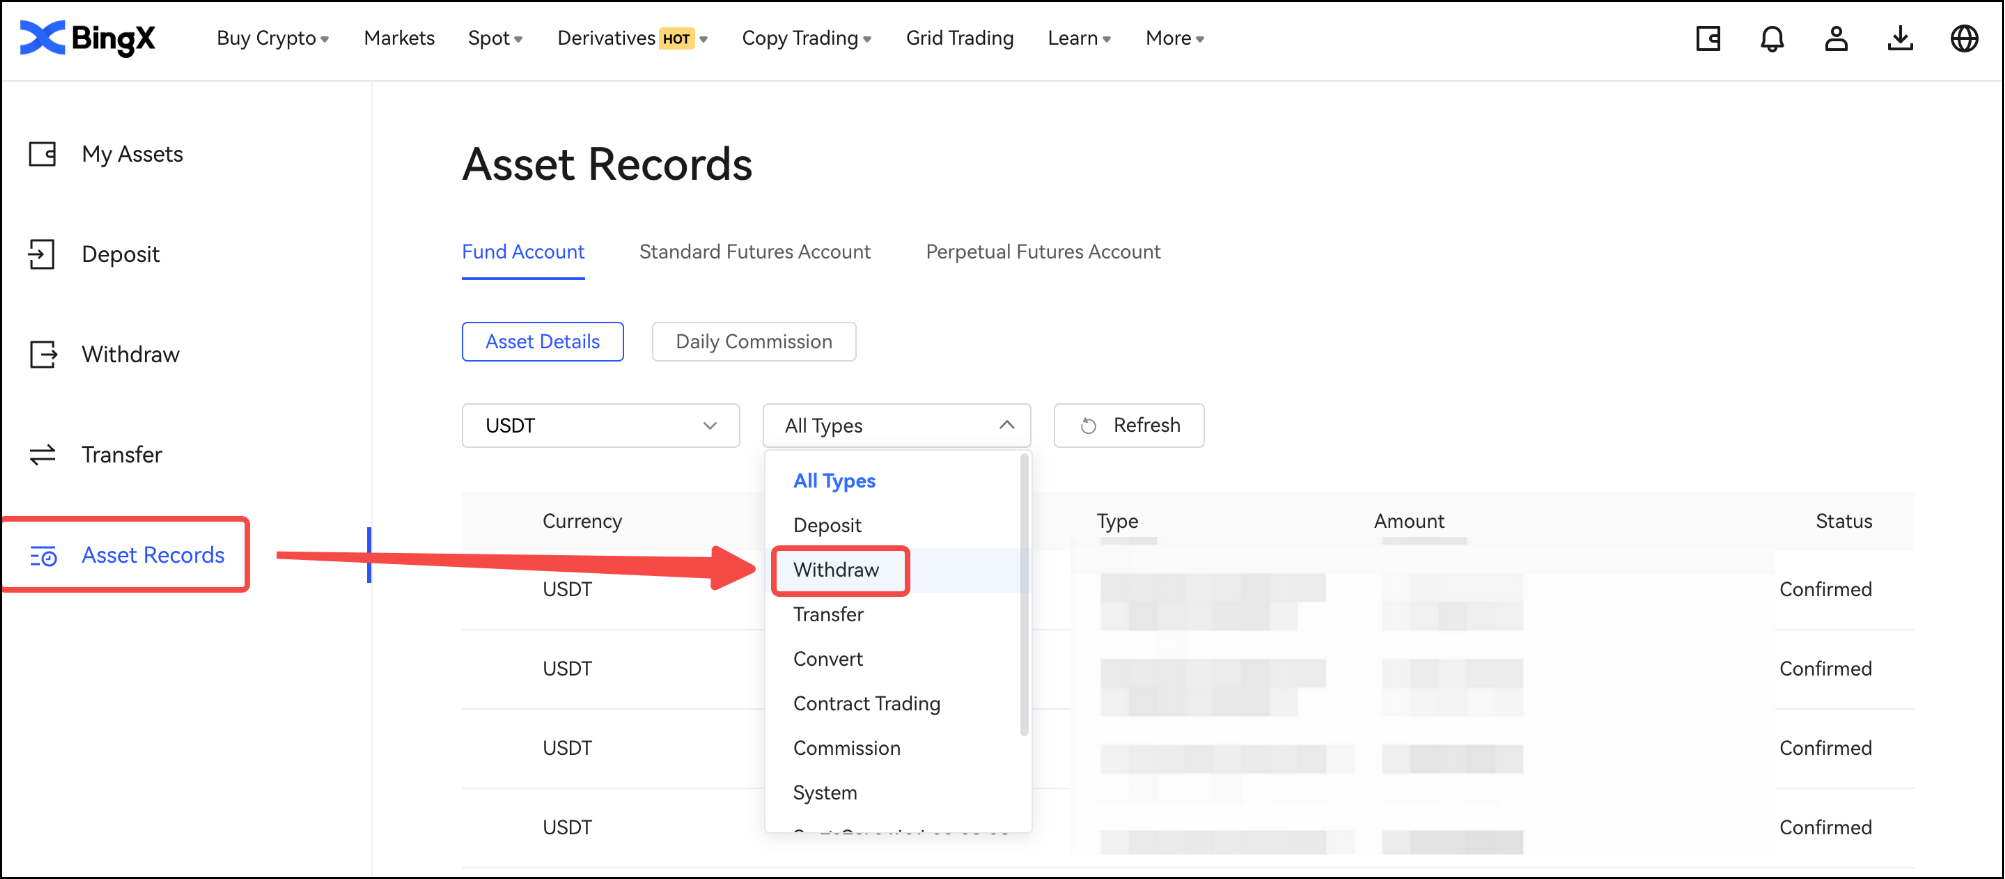Choose Withdraw option in type list
2005x879 pixels.
pyautogui.click(x=836, y=570)
